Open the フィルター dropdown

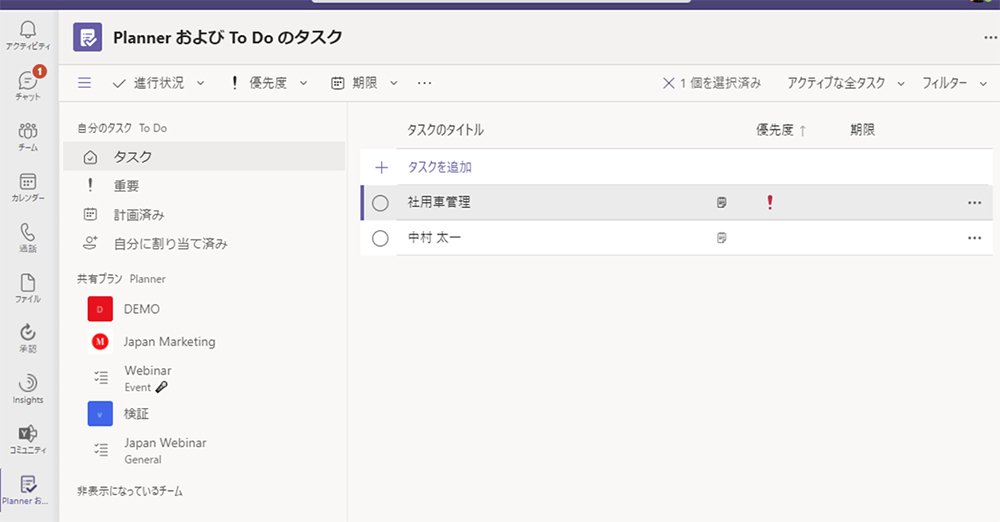955,83
